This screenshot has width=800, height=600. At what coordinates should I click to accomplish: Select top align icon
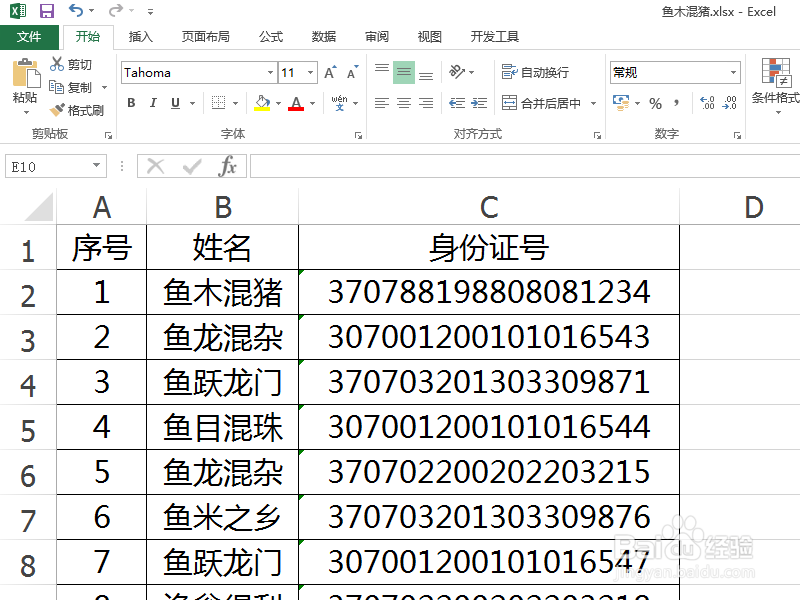pyautogui.click(x=382, y=71)
